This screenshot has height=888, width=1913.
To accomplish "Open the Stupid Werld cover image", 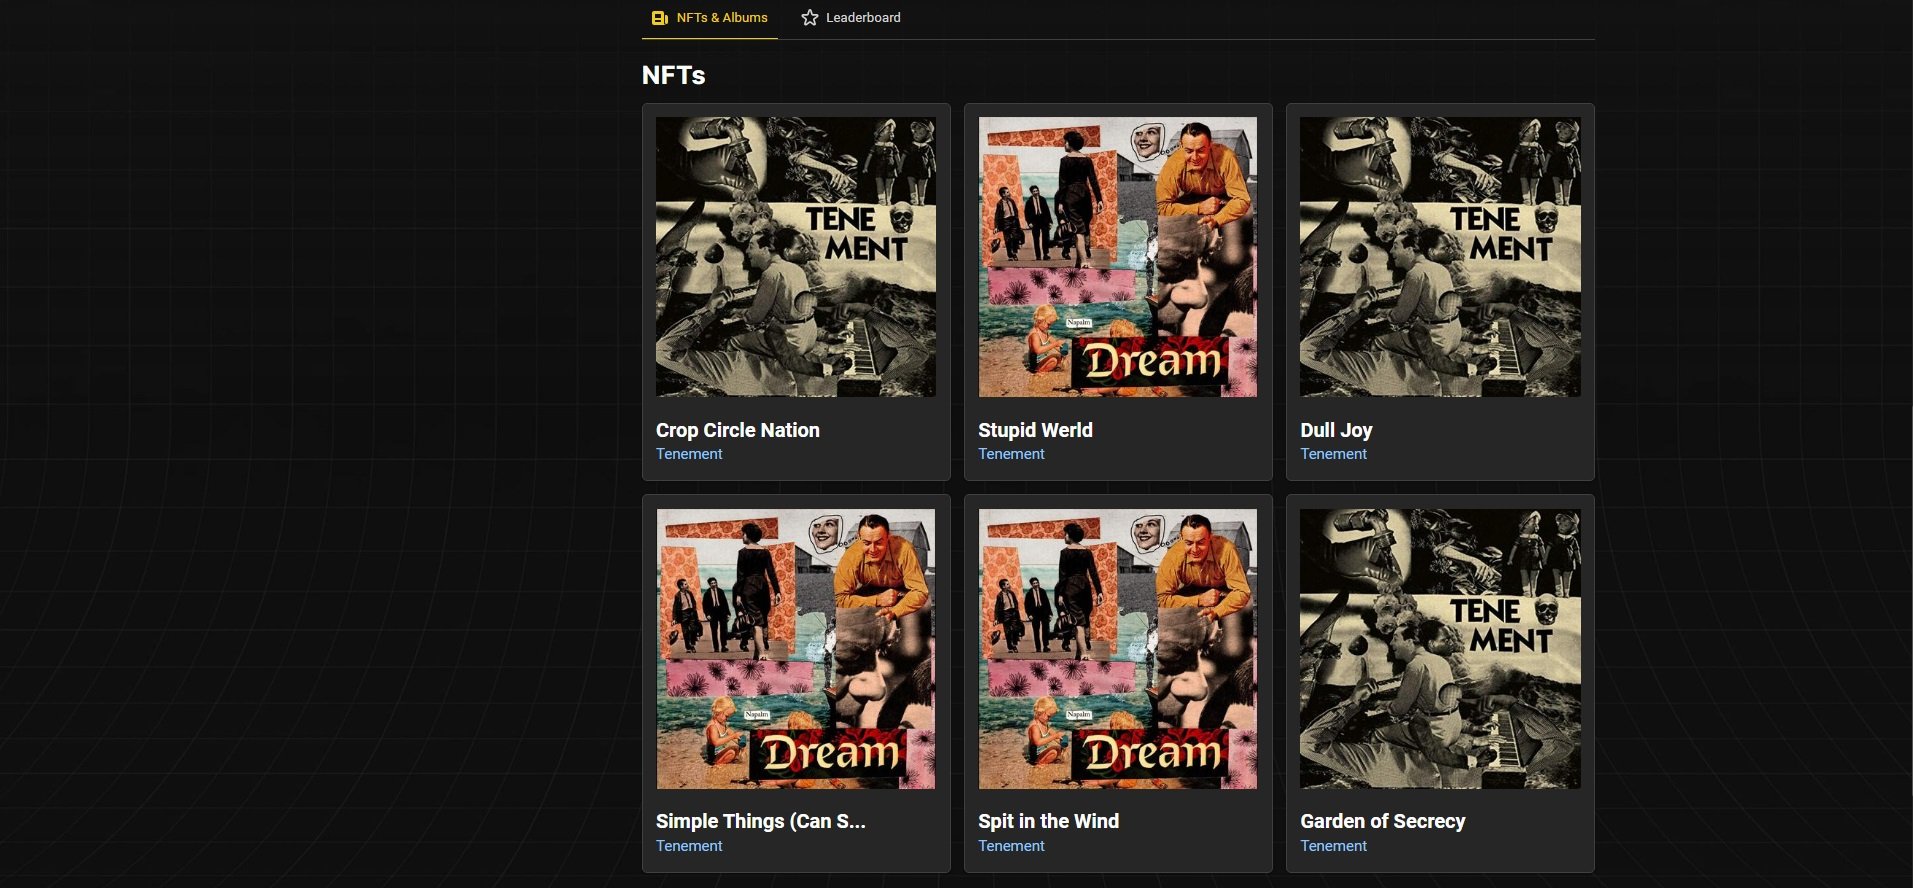I will point(1117,257).
